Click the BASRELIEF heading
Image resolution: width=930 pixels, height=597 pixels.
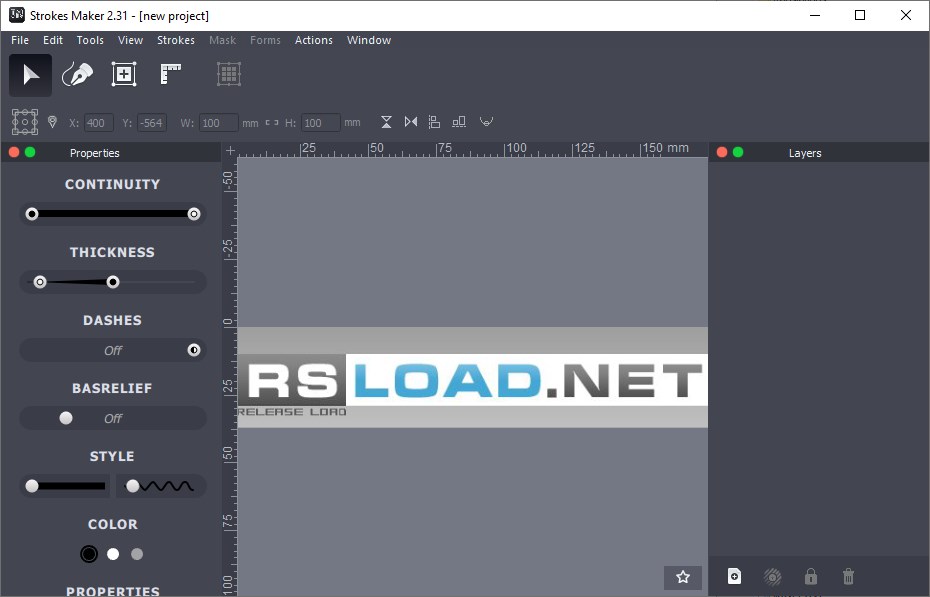point(112,388)
